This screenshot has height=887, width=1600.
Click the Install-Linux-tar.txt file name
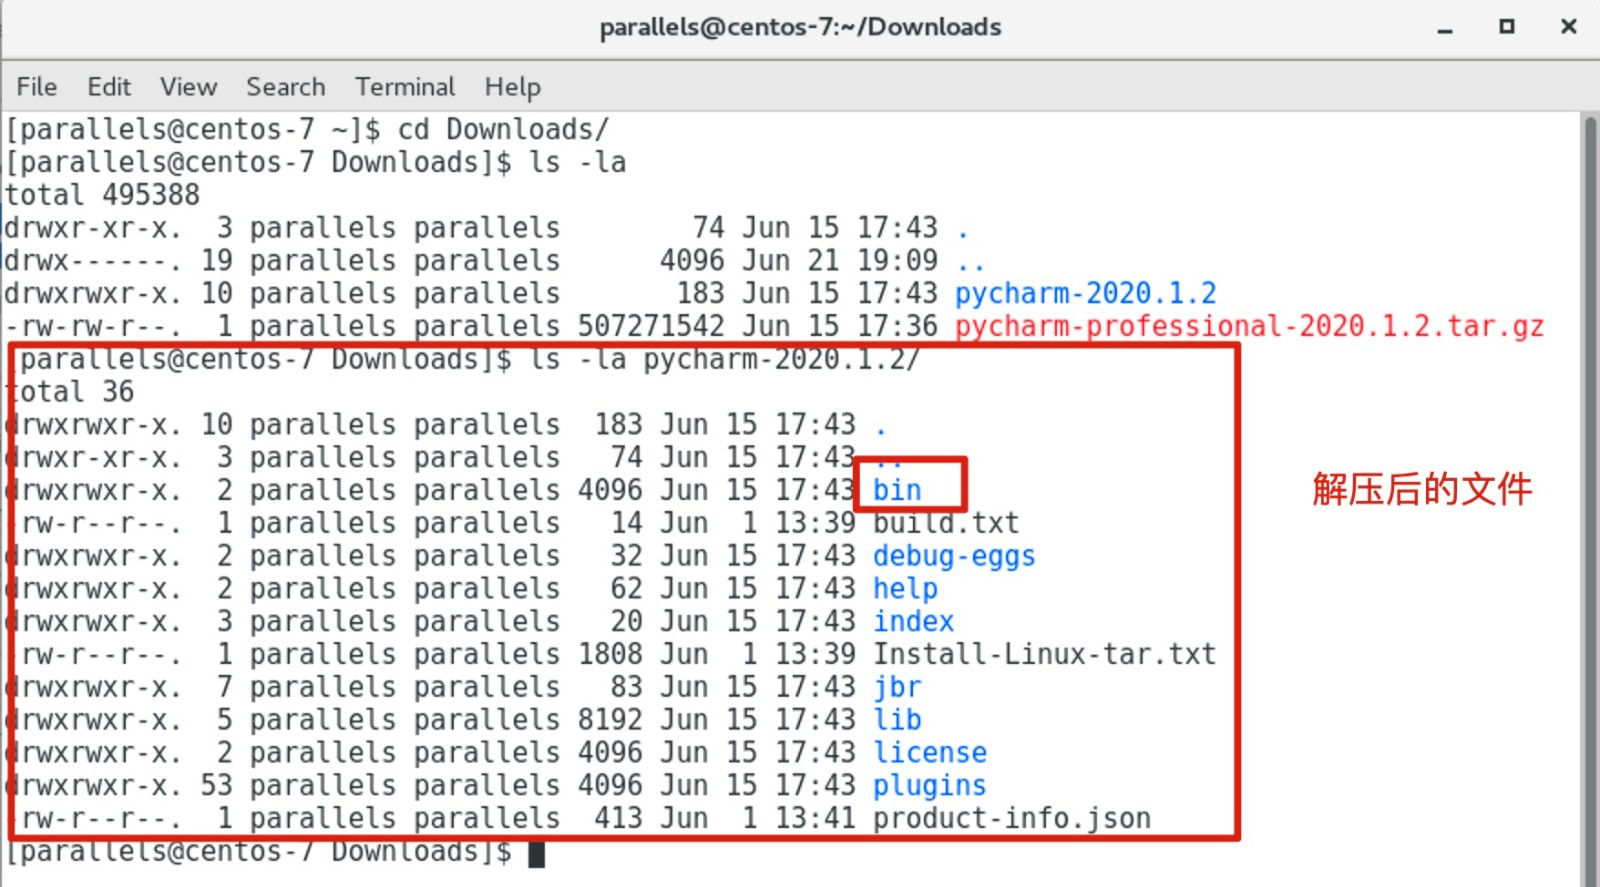click(1044, 654)
